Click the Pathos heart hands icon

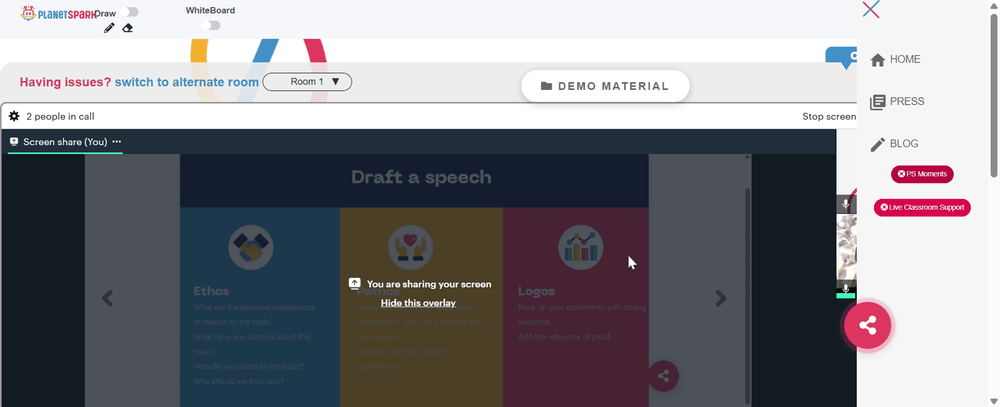[x=411, y=247]
